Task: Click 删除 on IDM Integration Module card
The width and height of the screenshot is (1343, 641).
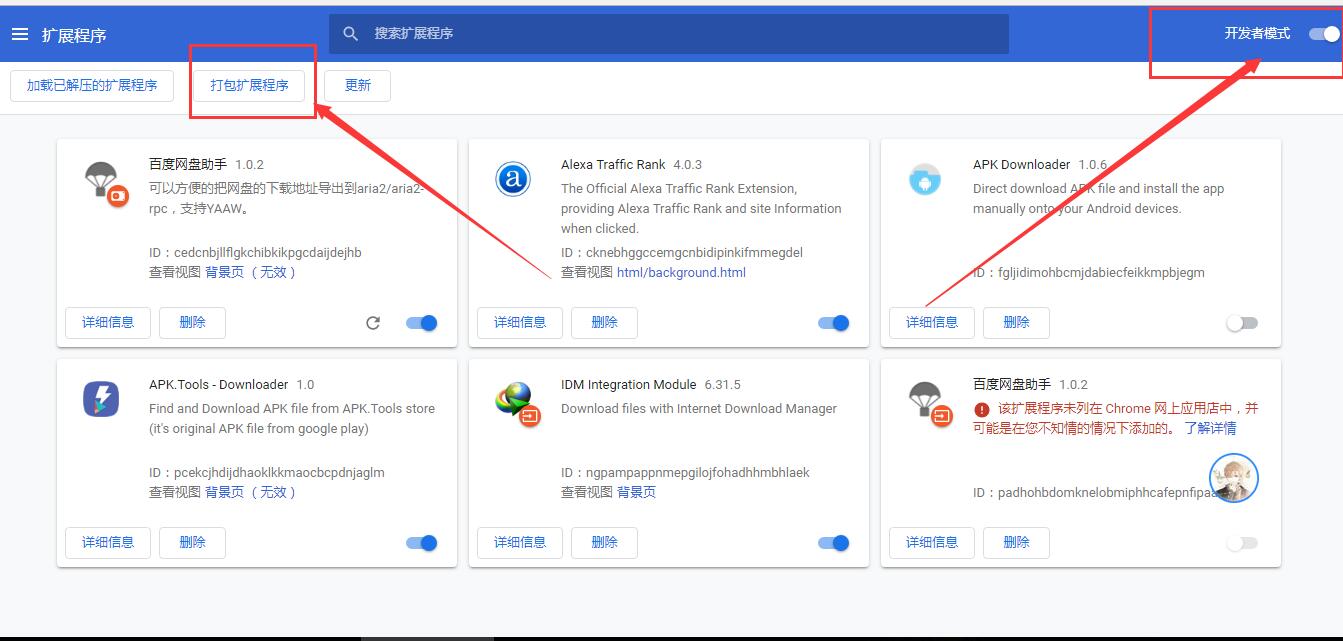Action: click(x=605, y=542)
